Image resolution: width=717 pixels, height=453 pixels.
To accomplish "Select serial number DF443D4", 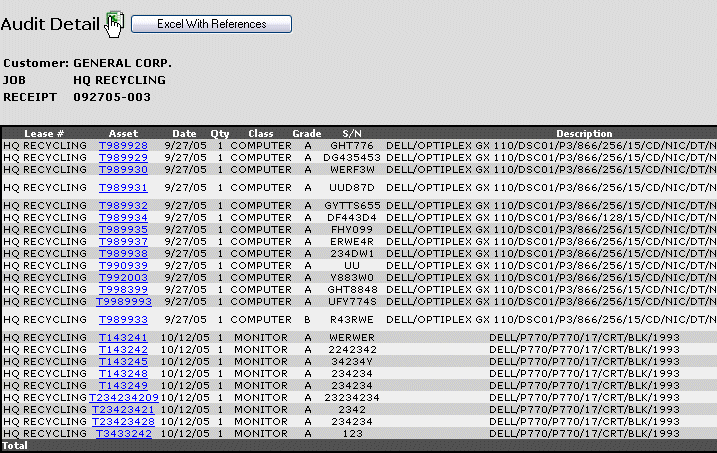I will coord(352,218).
